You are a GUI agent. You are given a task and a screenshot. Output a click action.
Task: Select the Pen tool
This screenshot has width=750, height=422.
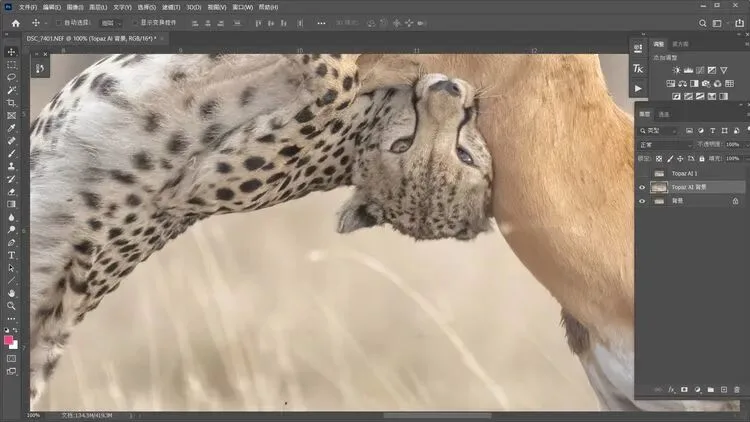point(11,243)
